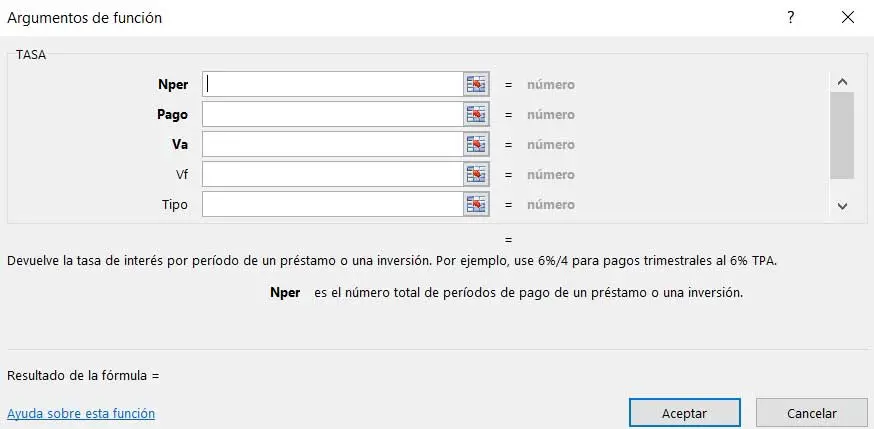Screen dimensions: 874x429
Task: Click the collapse dialog icon beside Tipo
Action: coord(476,205)
